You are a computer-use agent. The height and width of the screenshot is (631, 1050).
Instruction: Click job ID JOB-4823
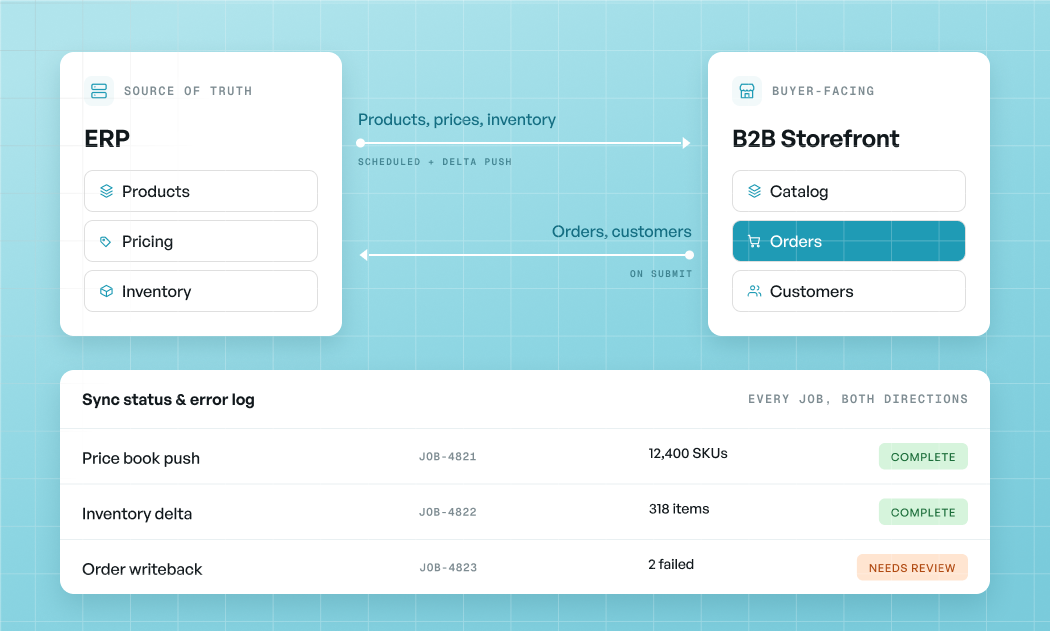[x=448, y=568]
